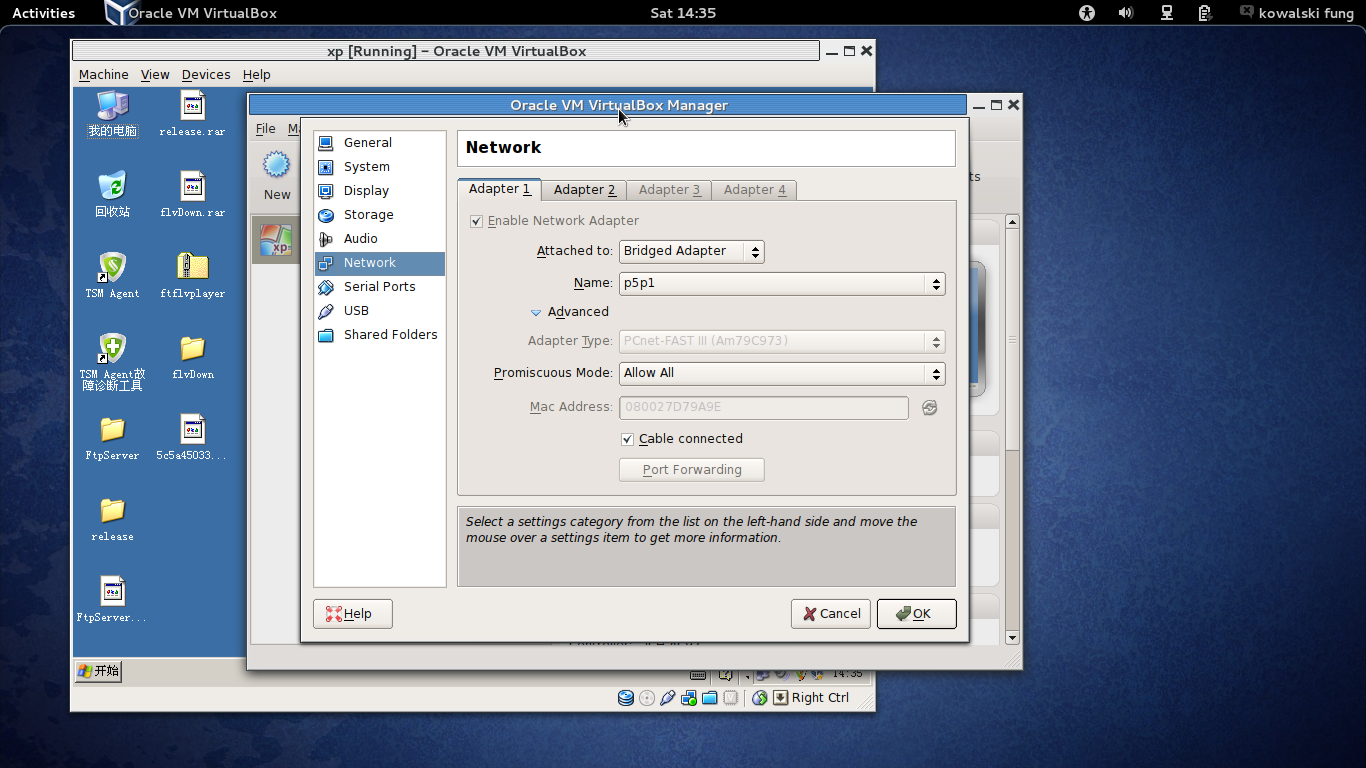Open the volume control in top bar

click(1126, 13)
